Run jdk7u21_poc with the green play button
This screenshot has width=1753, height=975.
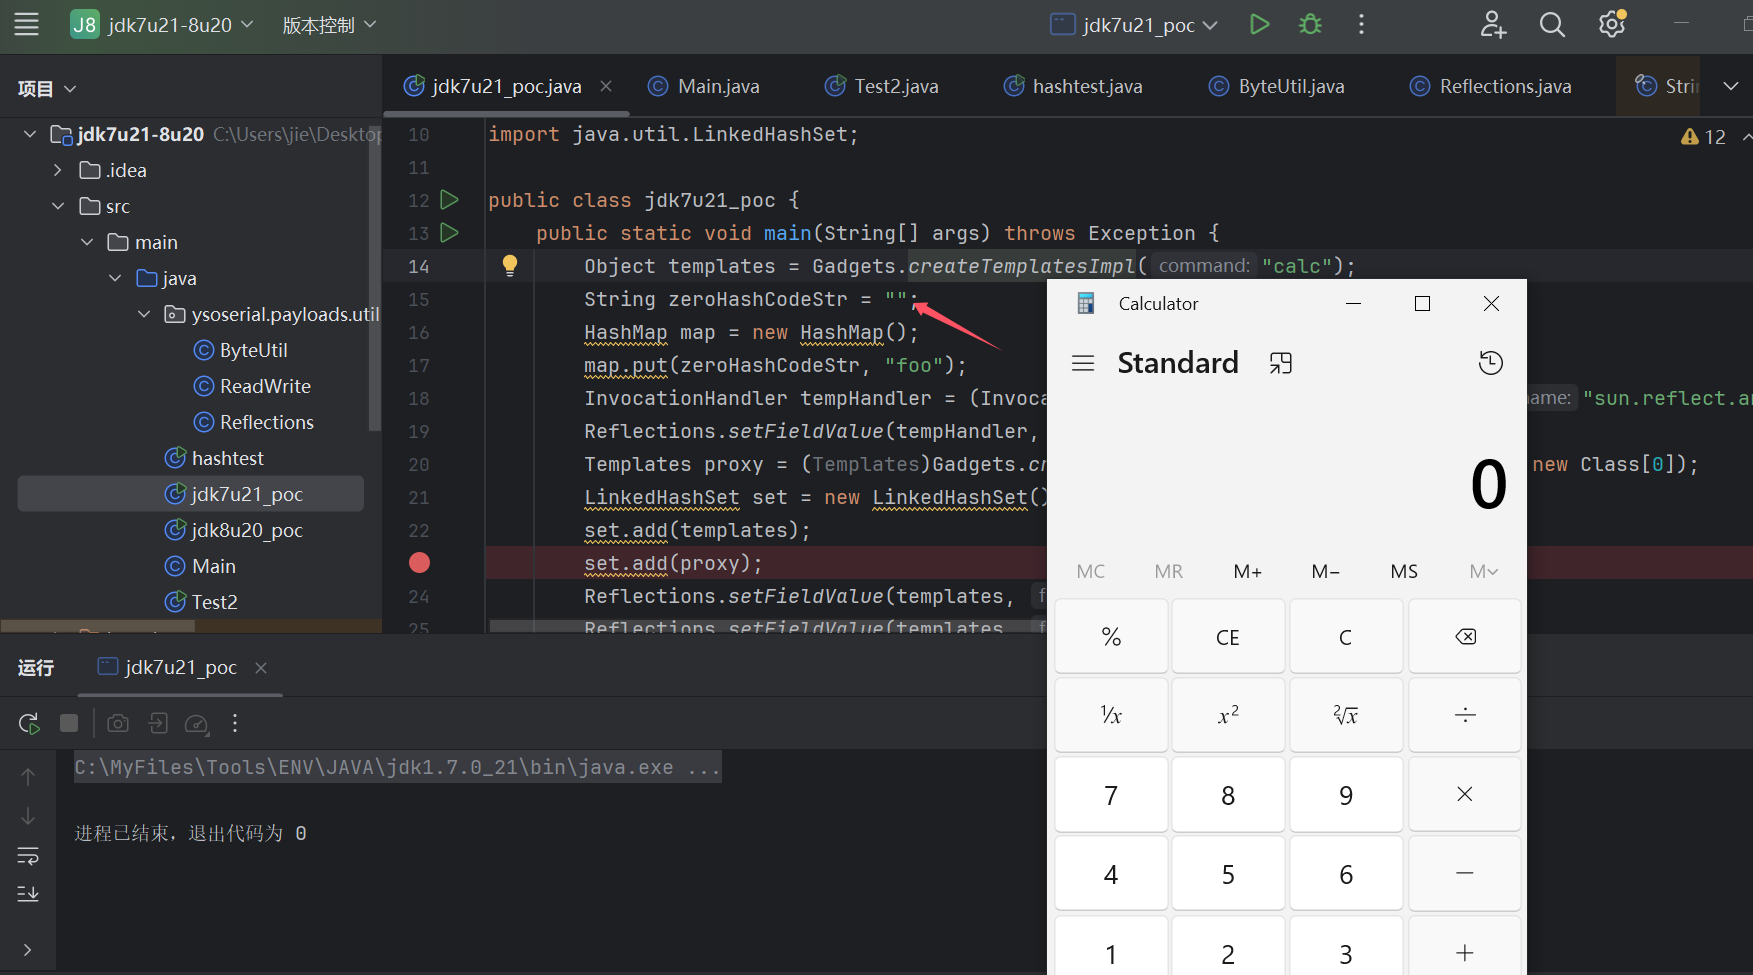pos(1259,25)
